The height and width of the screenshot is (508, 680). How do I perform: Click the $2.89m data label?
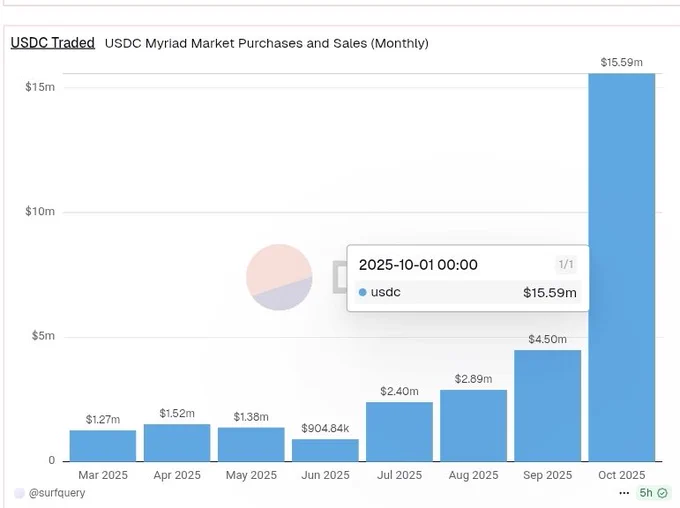473,379
